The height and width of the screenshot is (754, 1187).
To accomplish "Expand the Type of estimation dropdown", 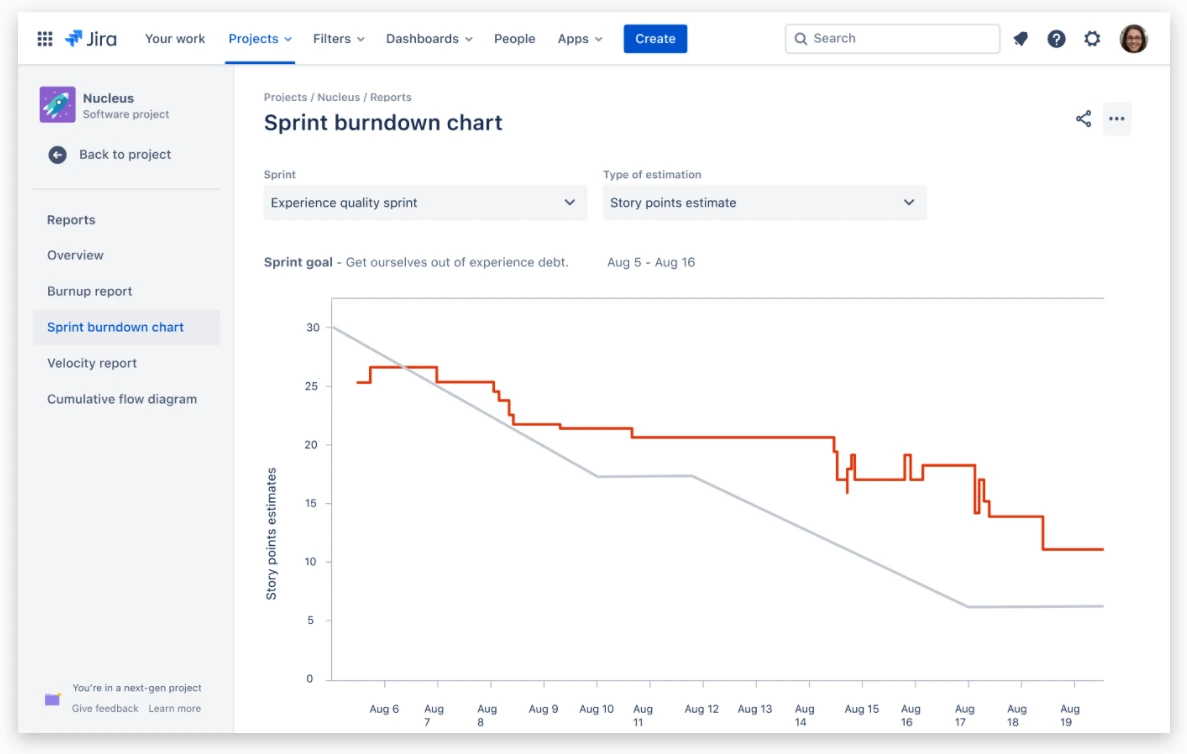I will click(764, 203).
